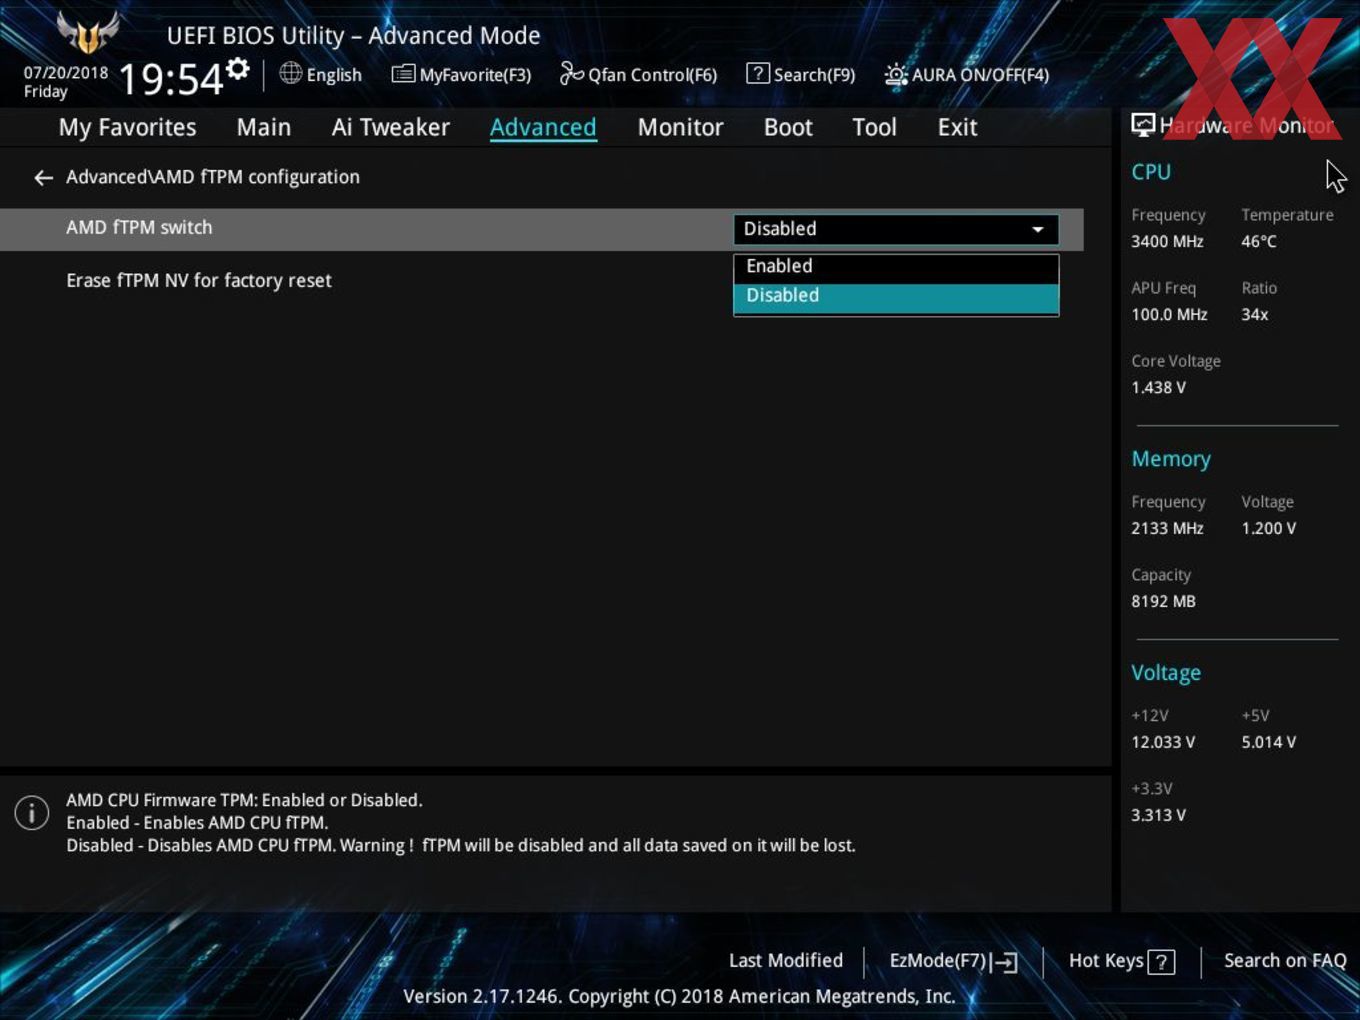The image size is (1360, 1020).
Task: Click the info icon in help panel
Action: (32, 813)
